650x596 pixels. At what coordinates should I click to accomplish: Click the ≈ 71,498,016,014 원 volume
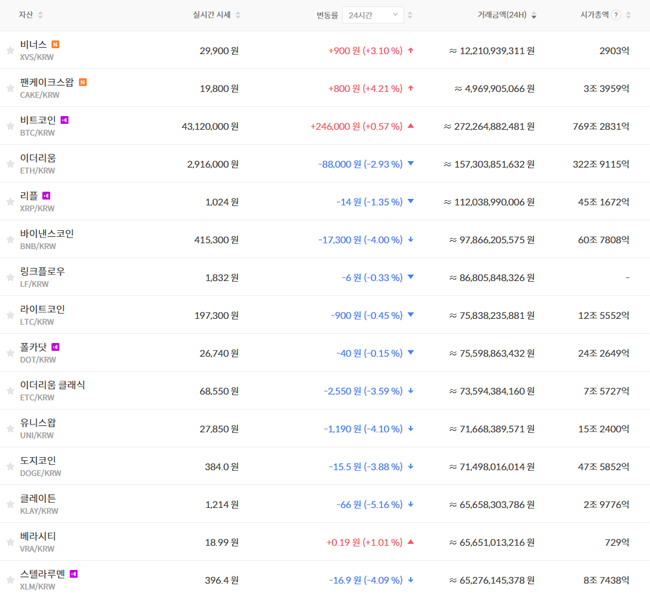coord(492,467)
